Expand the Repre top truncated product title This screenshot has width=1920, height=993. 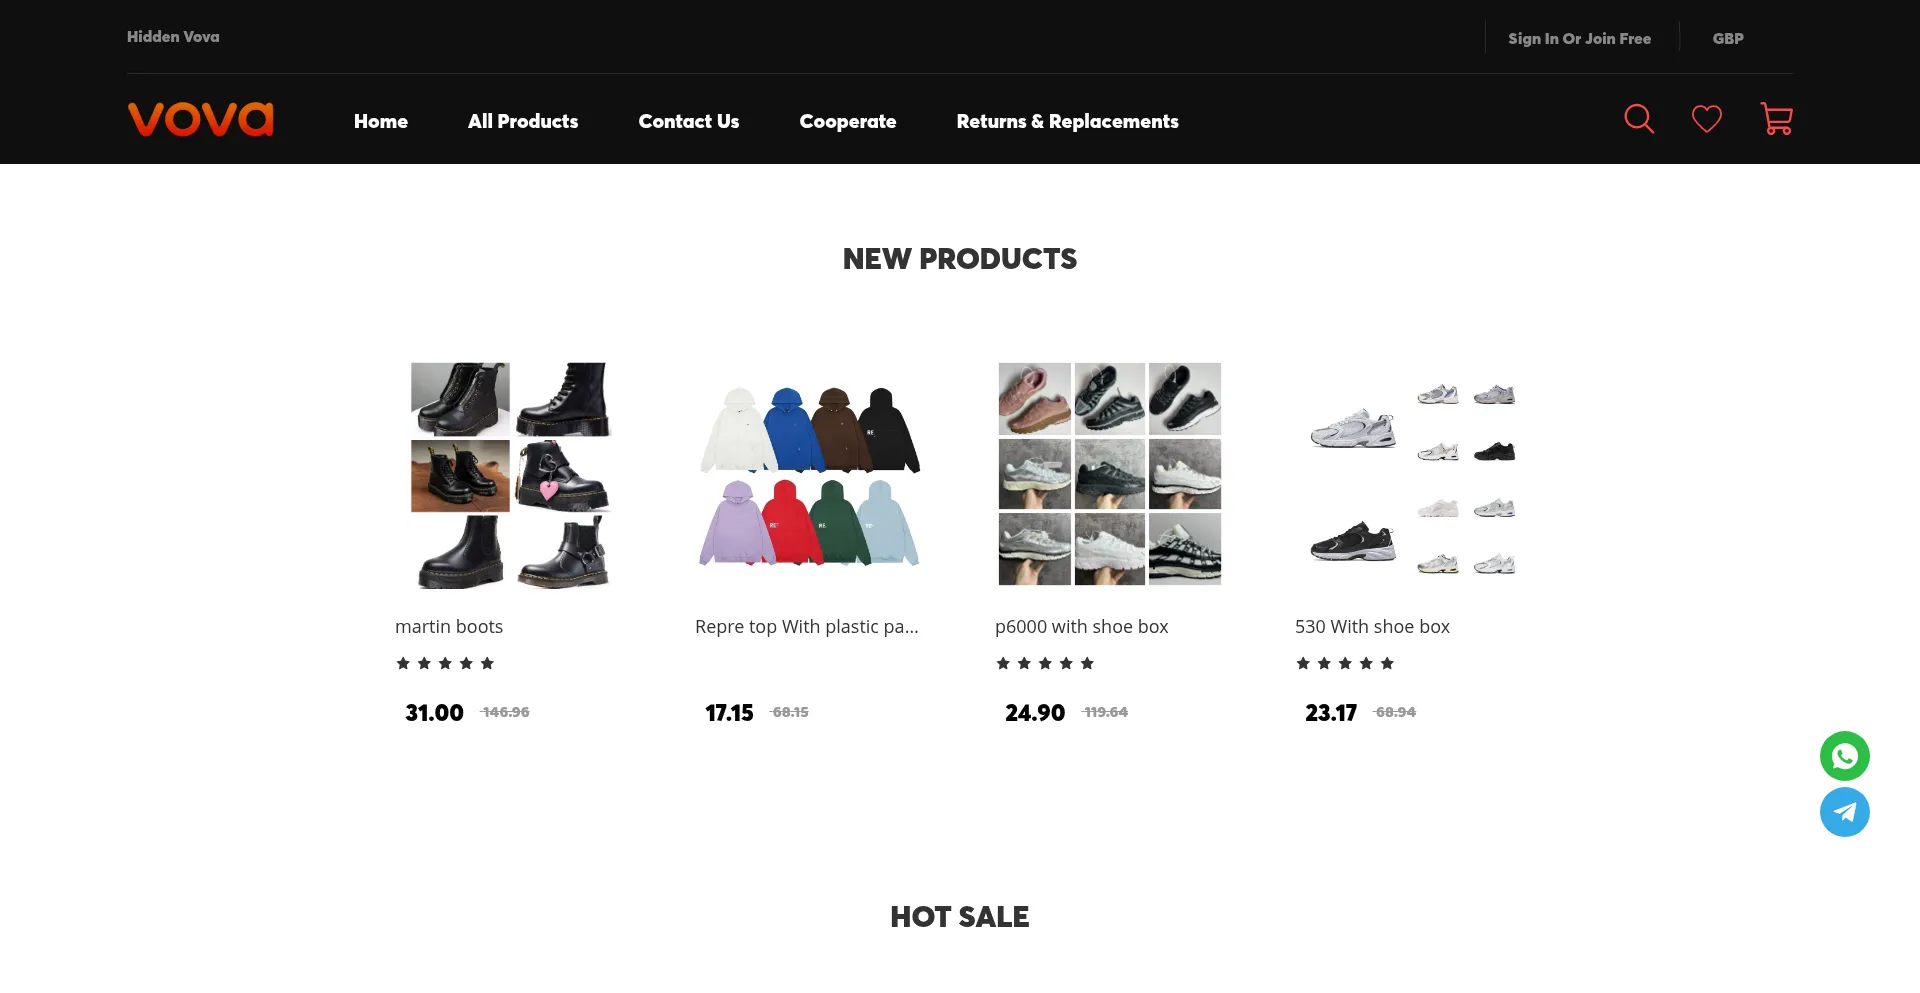tap(806, 626)
